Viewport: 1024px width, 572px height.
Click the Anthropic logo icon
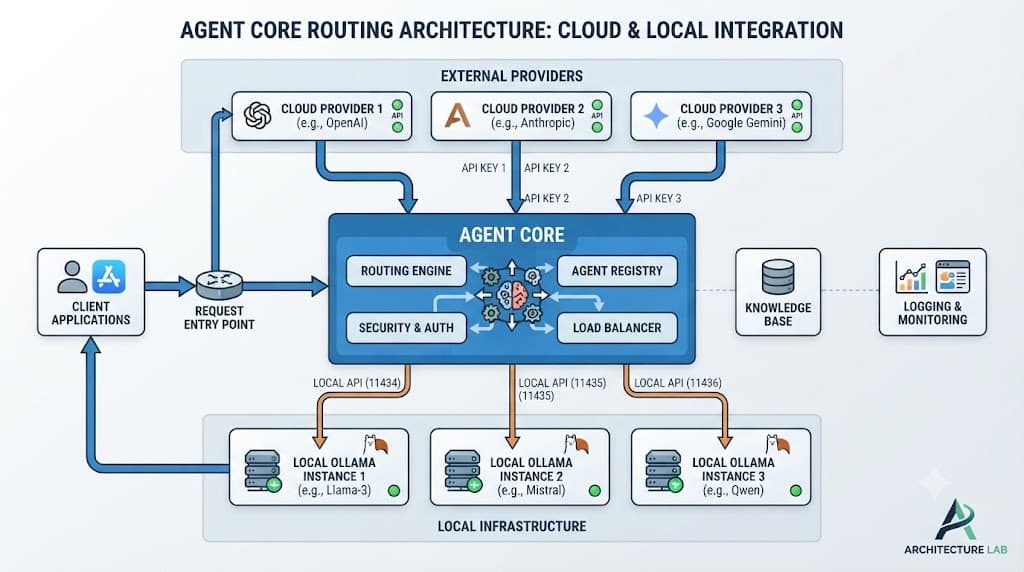pyautogui.click(x=457, y=116)
